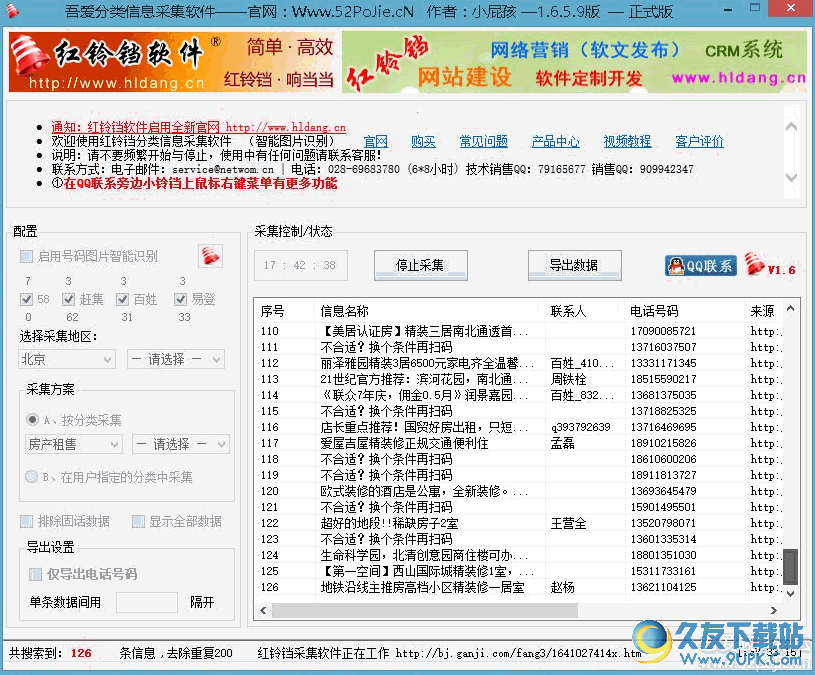Click the table's vertical scrollbar down arrow
815x675 pixels.
[791, 593]
